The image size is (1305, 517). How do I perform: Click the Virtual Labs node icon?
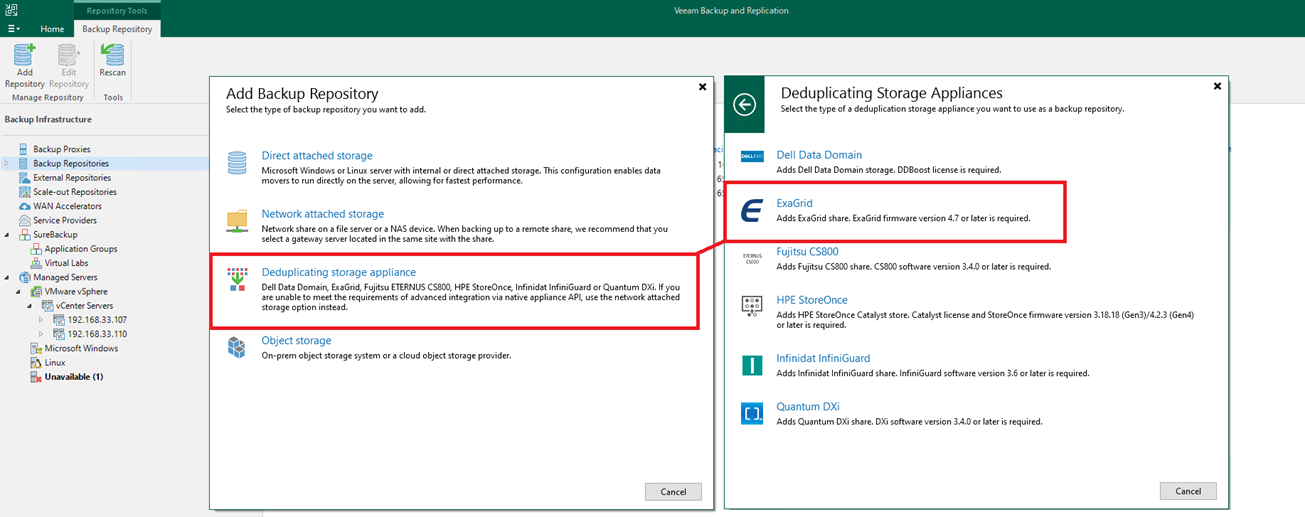pos(36,263)
